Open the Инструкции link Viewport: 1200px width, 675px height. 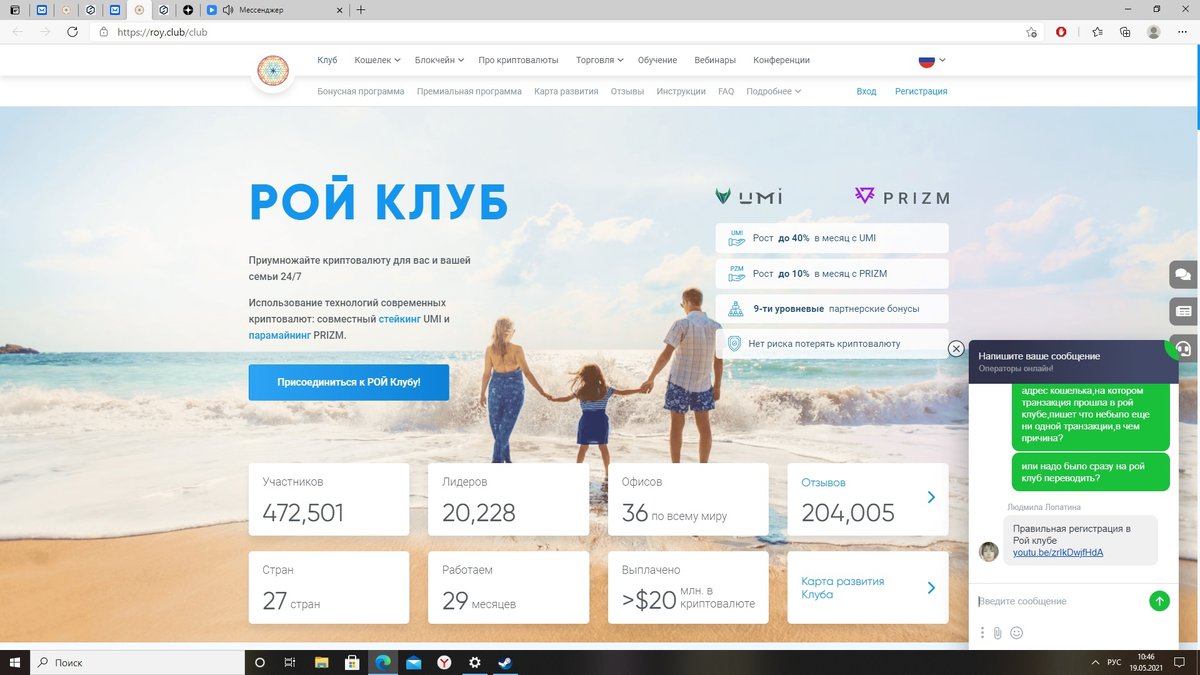(x=681, y=91)
